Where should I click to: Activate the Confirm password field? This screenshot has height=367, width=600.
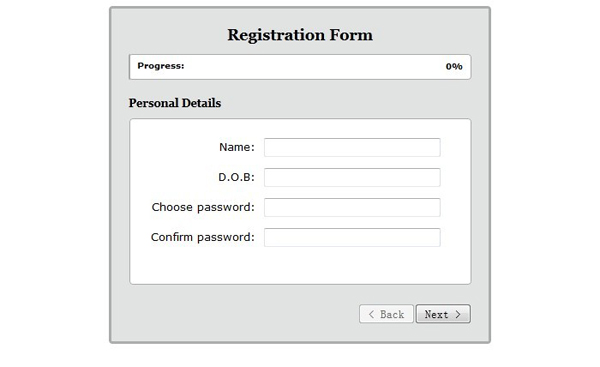(x=352, y=237)
